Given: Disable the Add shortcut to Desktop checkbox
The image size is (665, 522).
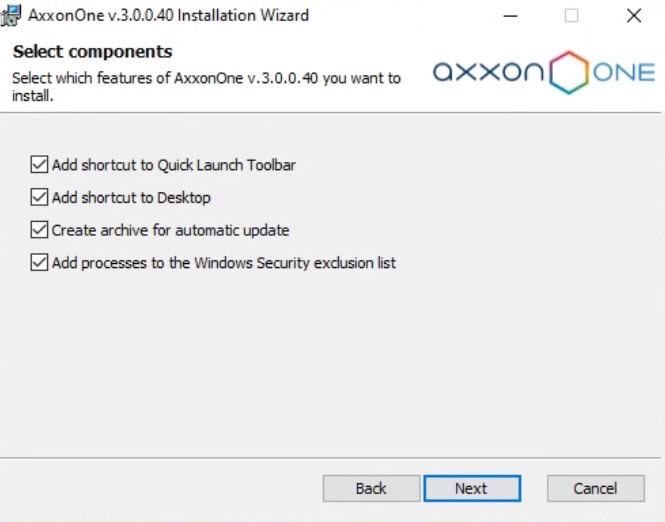Looking at the screenshot, I should pyautogui.click(x=40, y=198).
